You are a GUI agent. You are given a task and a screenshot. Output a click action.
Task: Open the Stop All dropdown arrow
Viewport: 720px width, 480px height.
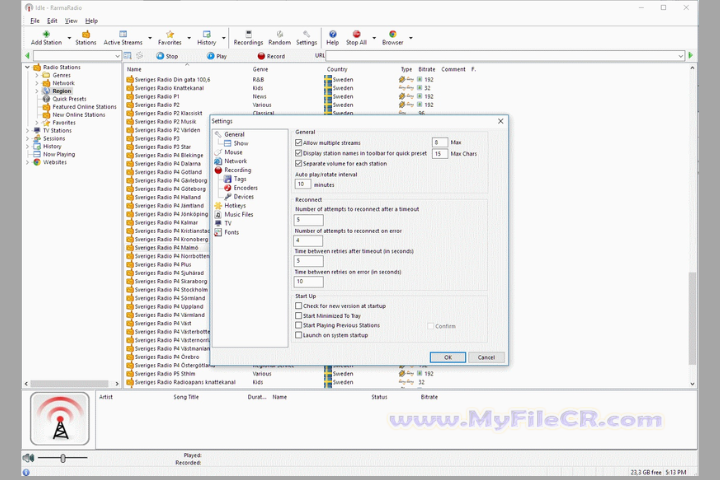pos(374,38)
